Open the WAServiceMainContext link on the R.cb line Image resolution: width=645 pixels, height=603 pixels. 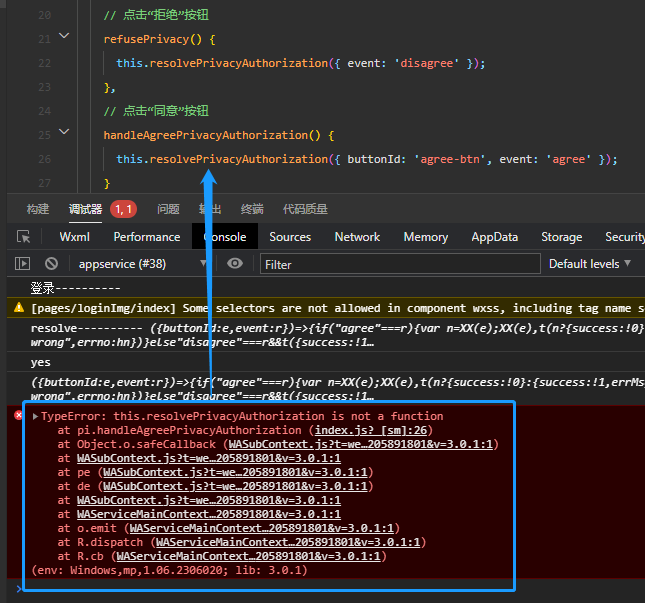pyautogui.click(x=248, y=556)
